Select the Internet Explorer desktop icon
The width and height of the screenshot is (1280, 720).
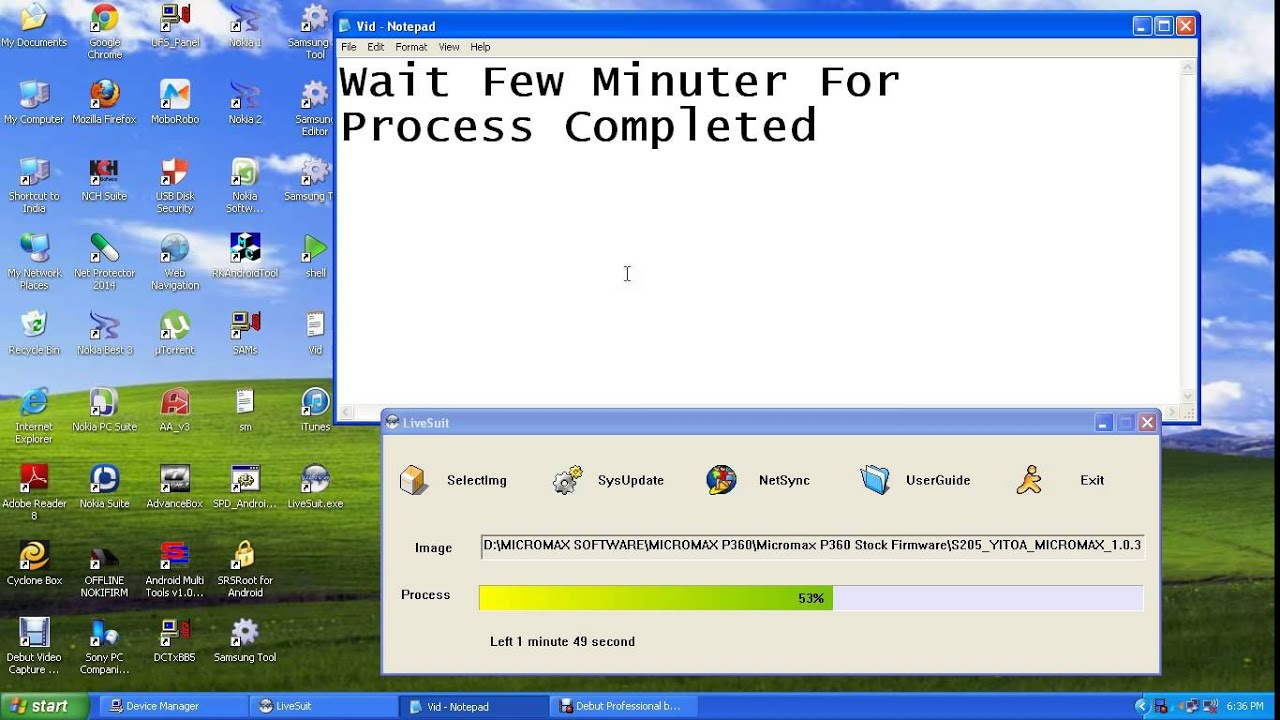pos(34,416)
